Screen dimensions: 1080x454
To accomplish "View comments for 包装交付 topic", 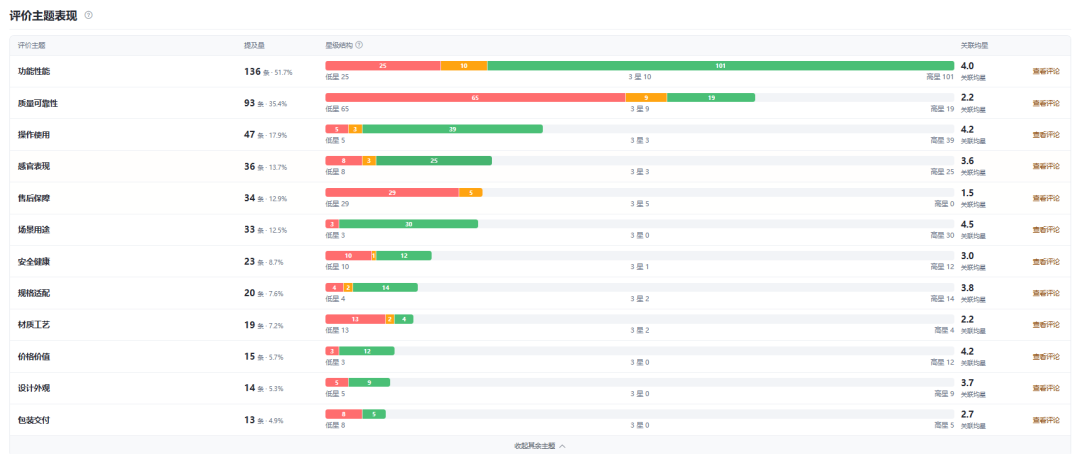I will pyautogui.click(x=1046, y=420).
